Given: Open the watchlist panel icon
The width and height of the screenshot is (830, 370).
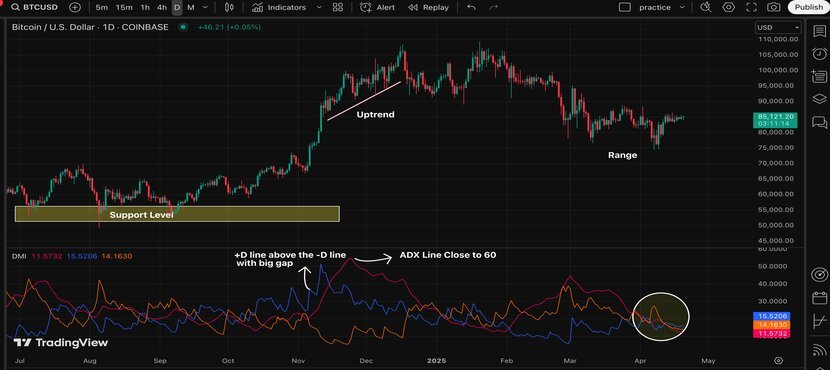Looking at the screenshot, I should (819, 31).
